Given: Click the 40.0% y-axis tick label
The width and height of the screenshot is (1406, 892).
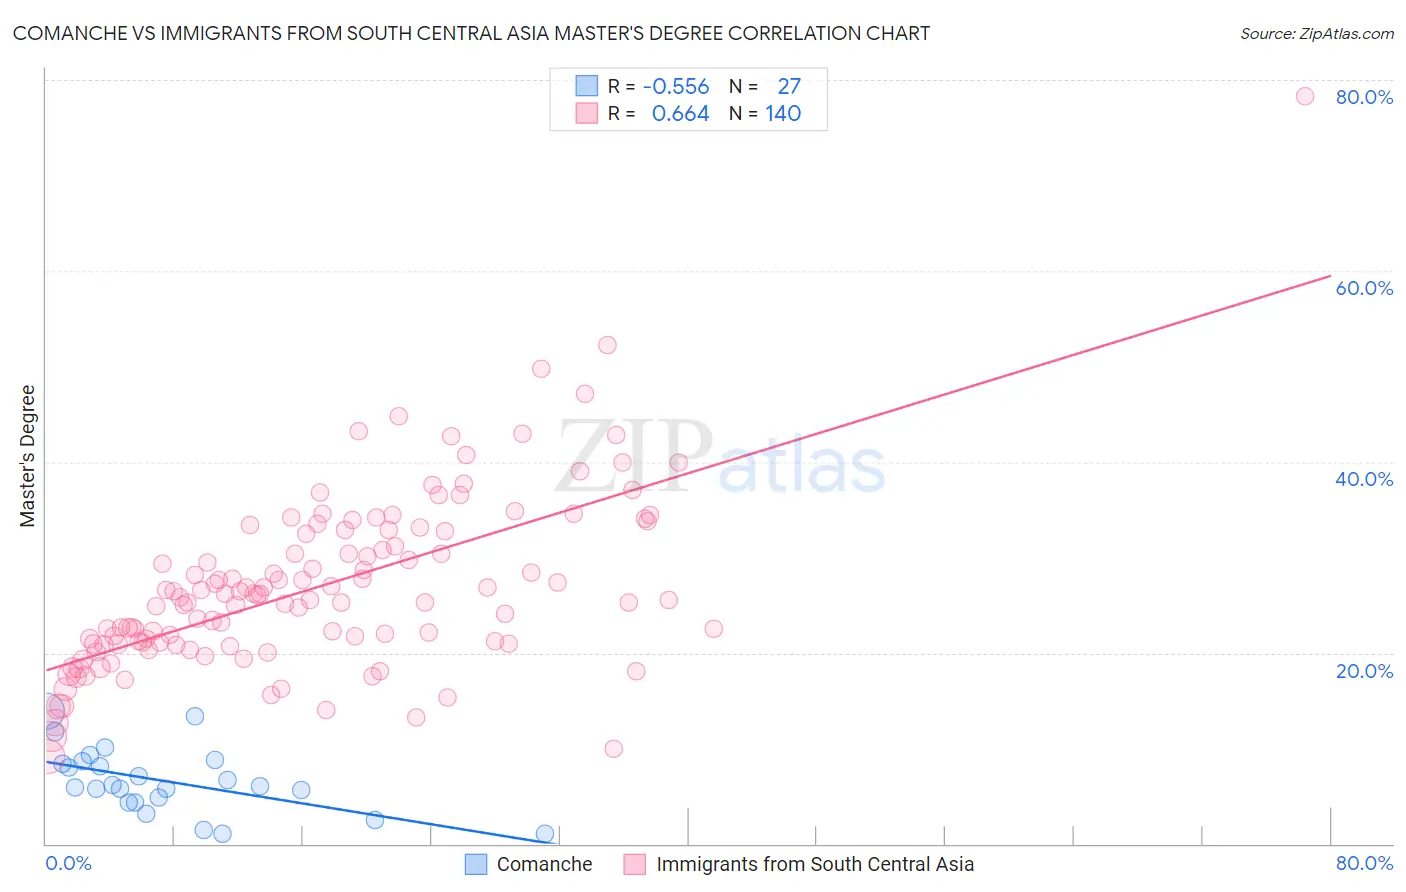Looking at the screenshot, I should click(x=1364, y=479).
